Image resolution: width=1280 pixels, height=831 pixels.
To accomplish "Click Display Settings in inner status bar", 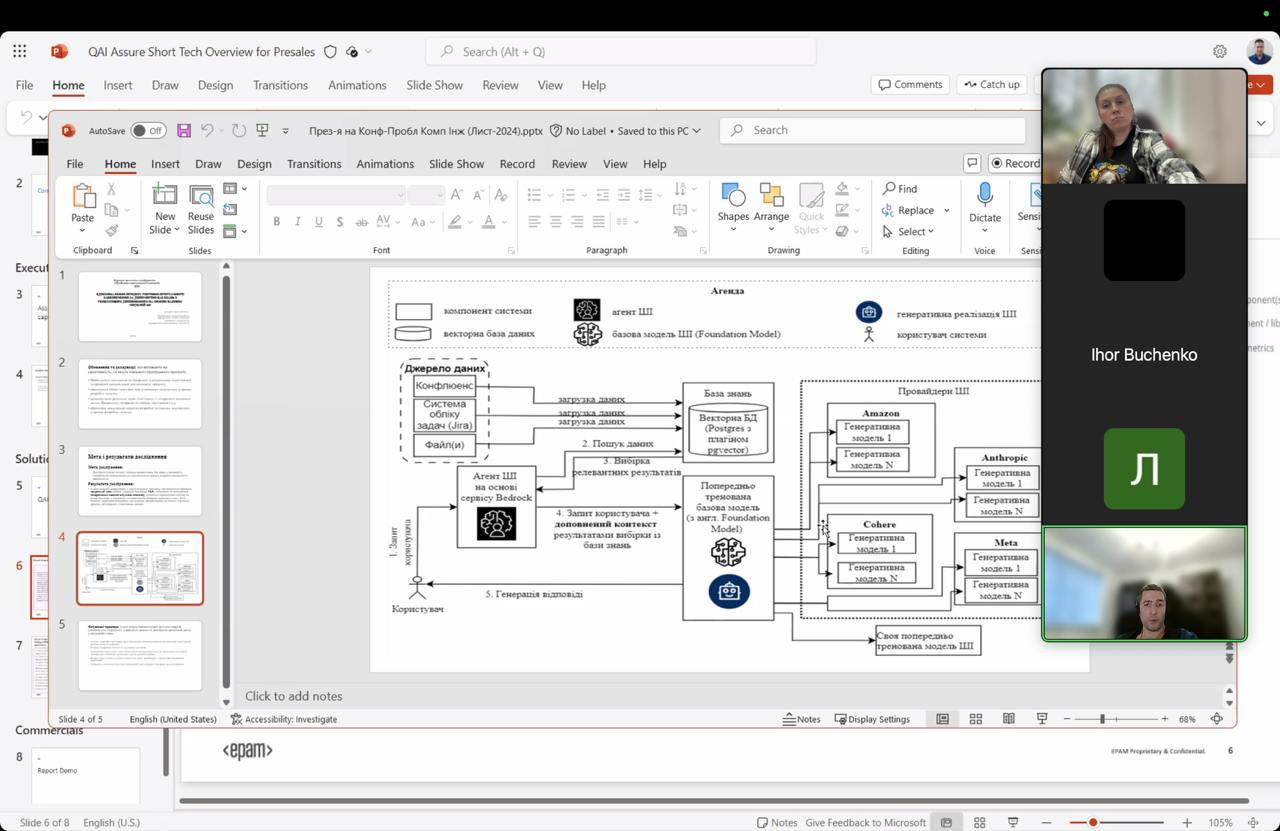I will click(872, 719).
